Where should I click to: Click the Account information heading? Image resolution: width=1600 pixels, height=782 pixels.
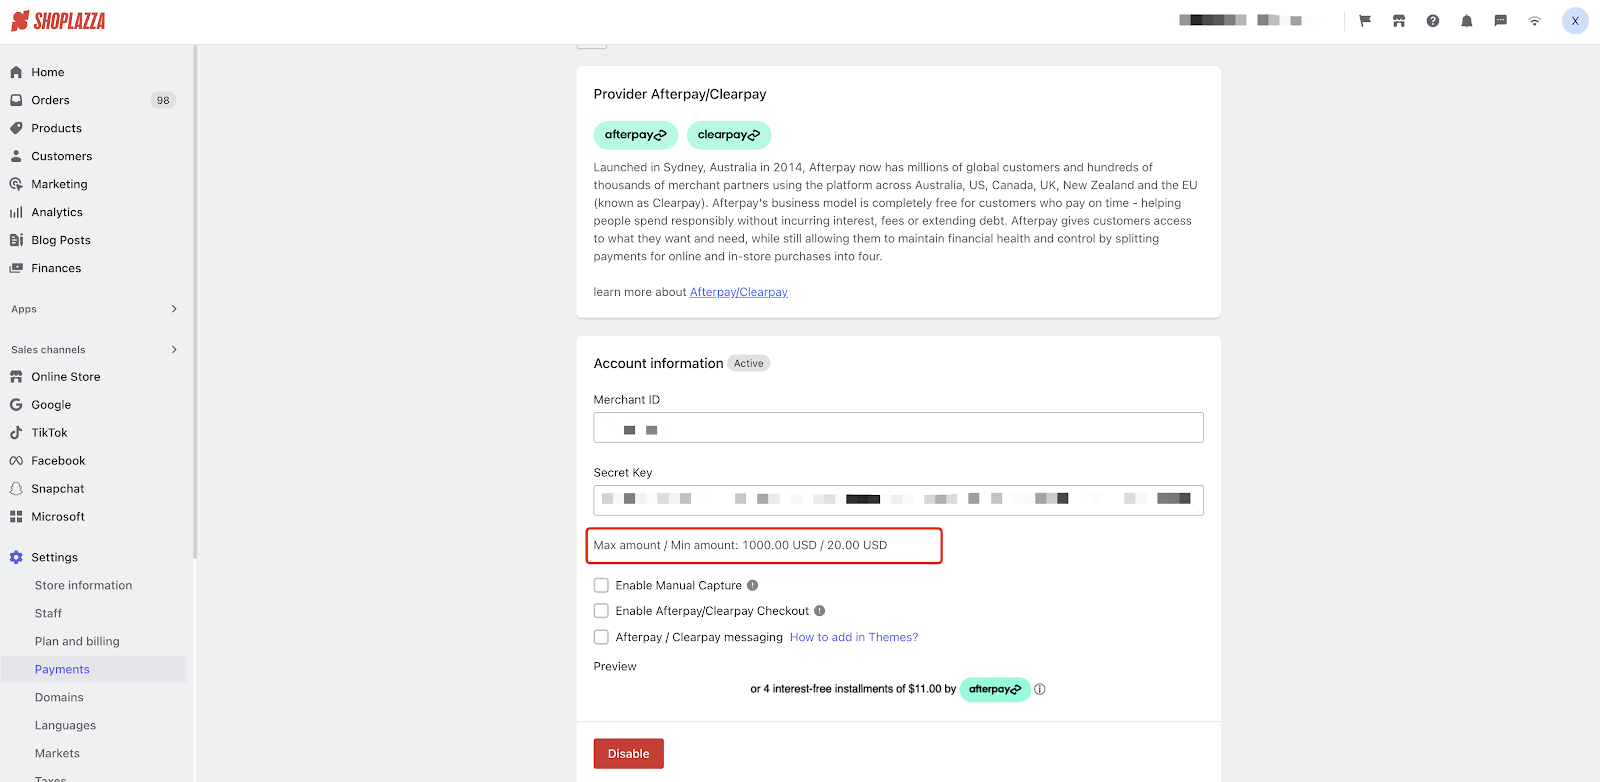coord(659,364)
